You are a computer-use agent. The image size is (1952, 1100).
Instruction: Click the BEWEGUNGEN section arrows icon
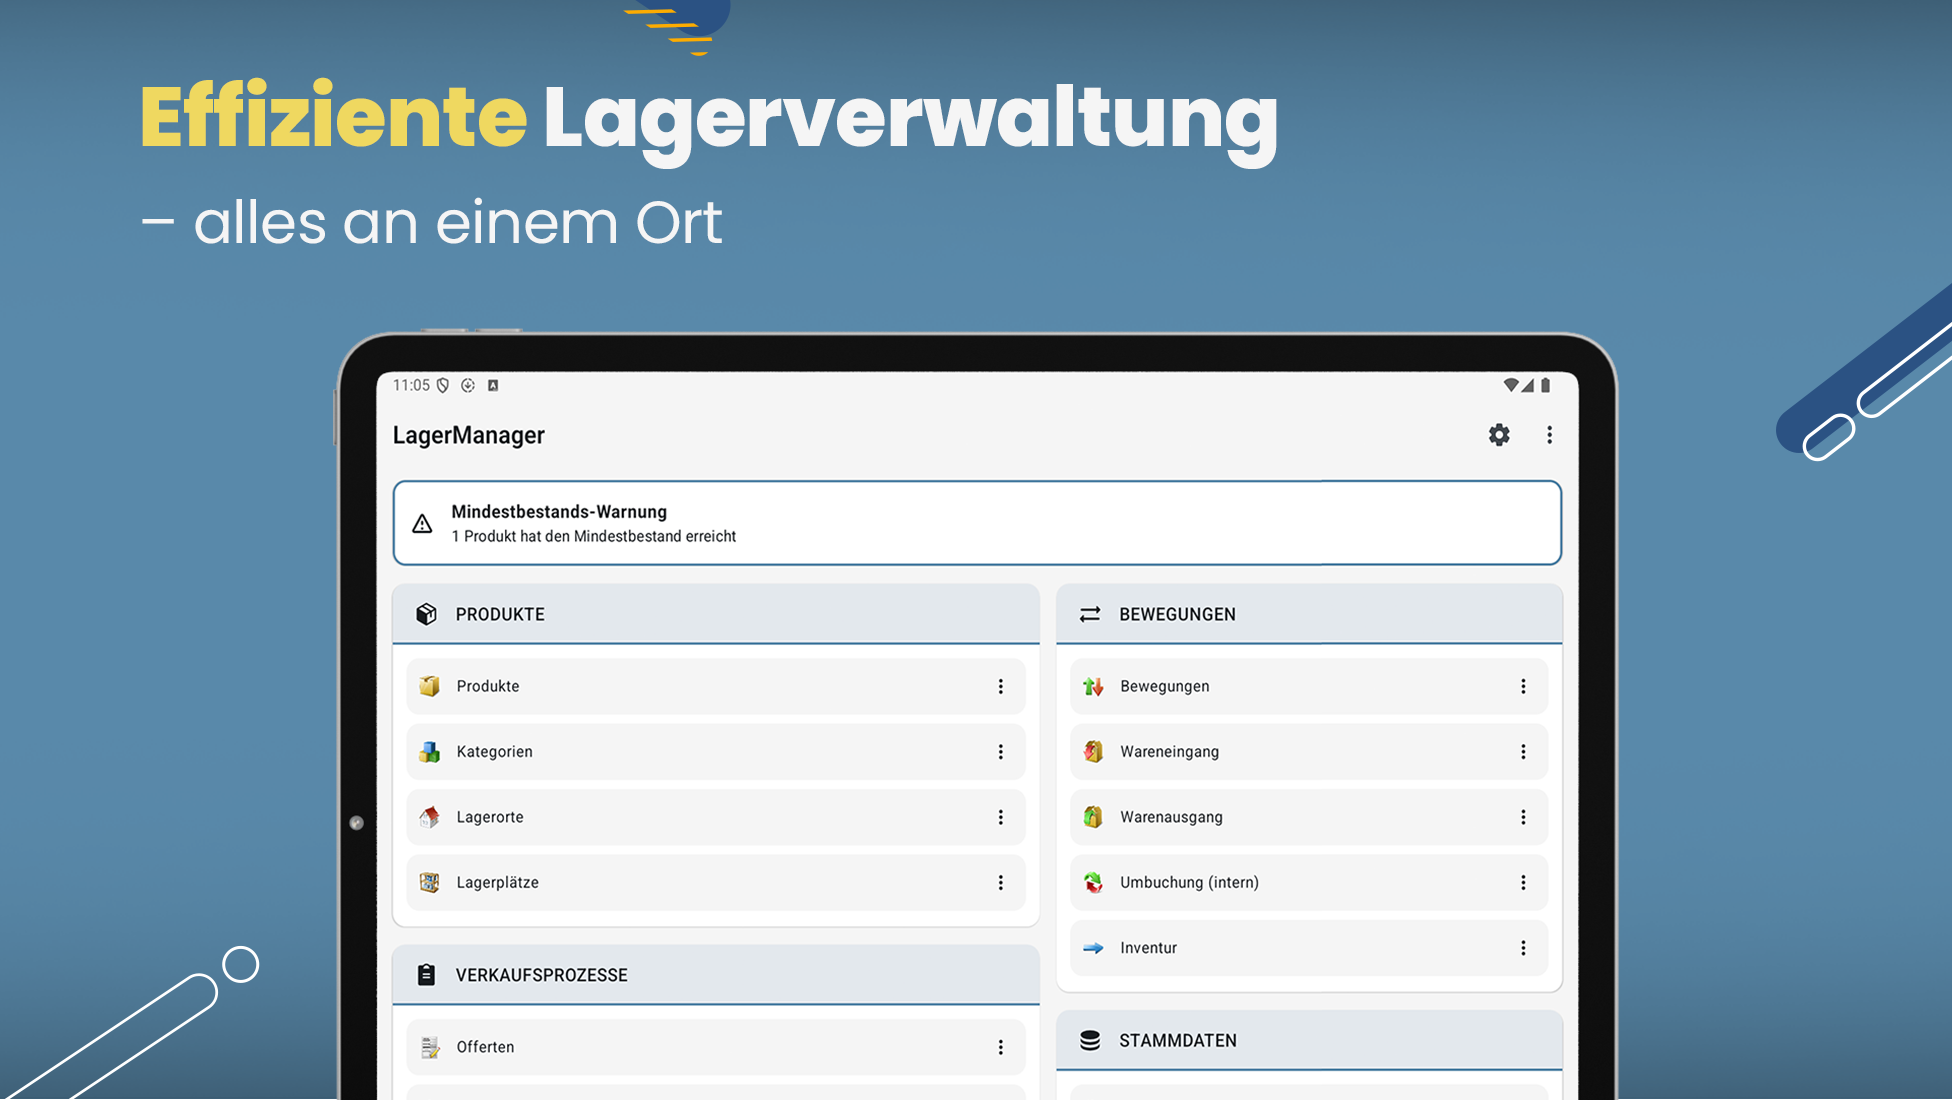[x=1090, y=614]
